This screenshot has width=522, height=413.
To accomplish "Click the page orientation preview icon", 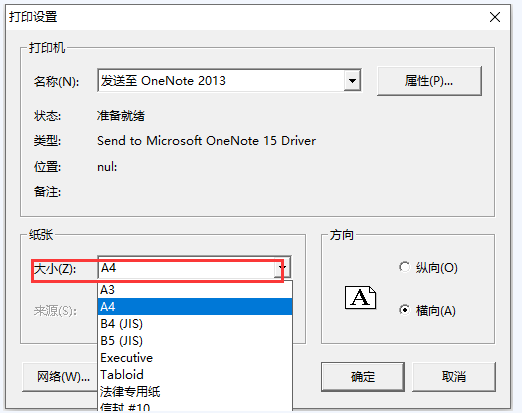I will tap(360, 297).
